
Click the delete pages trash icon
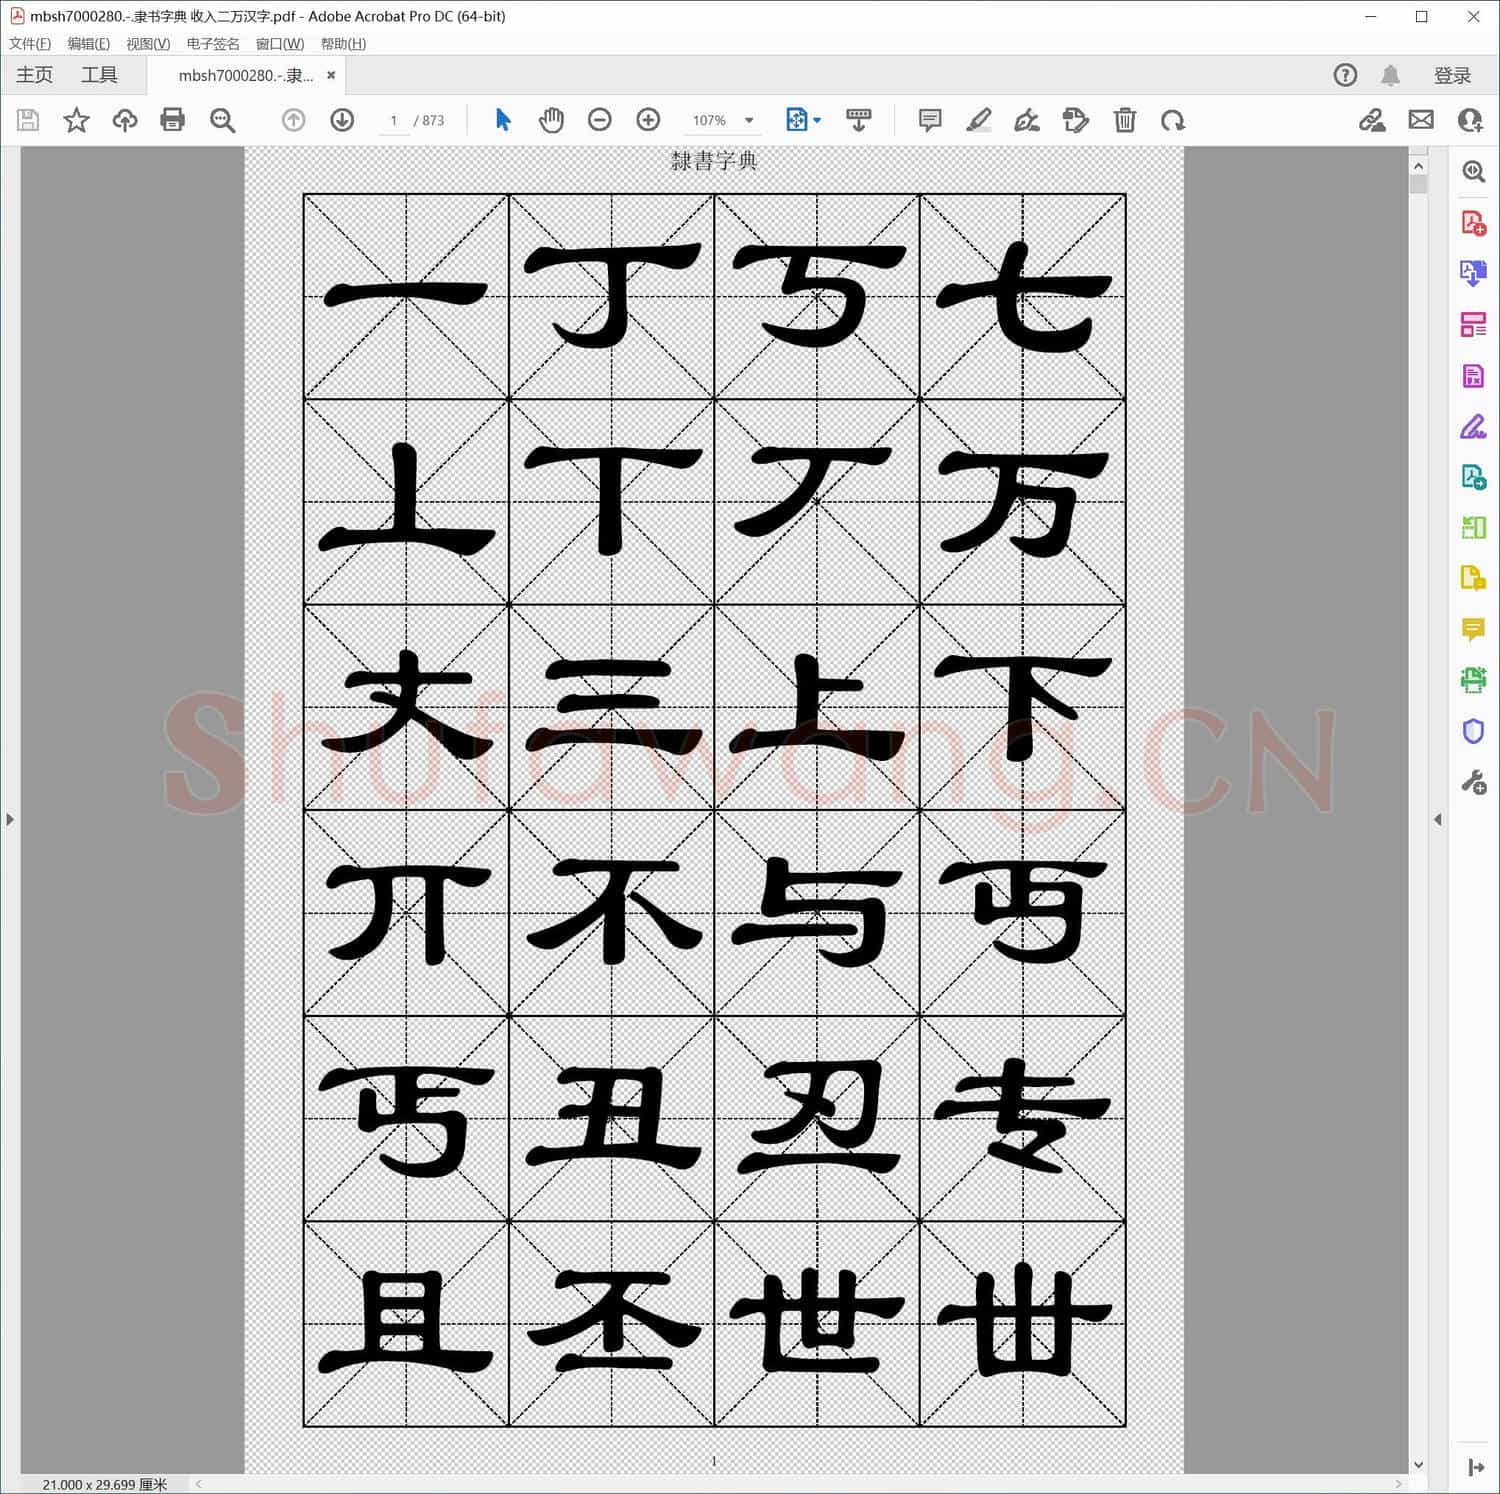(x=1125, y=120)
